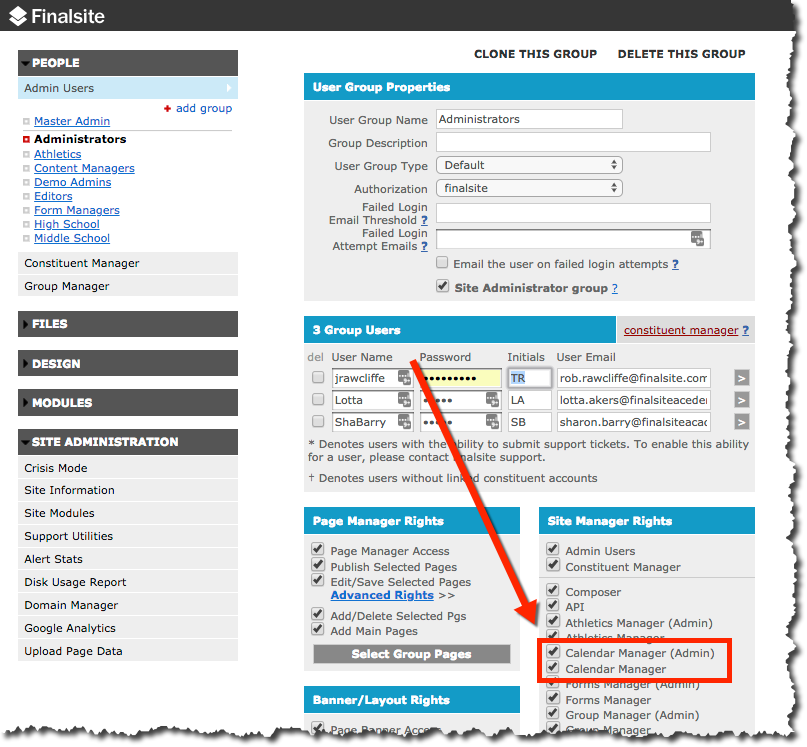807x747 pixels.
Task: Click help icon for email user on failed login
Action: (675, 264)
